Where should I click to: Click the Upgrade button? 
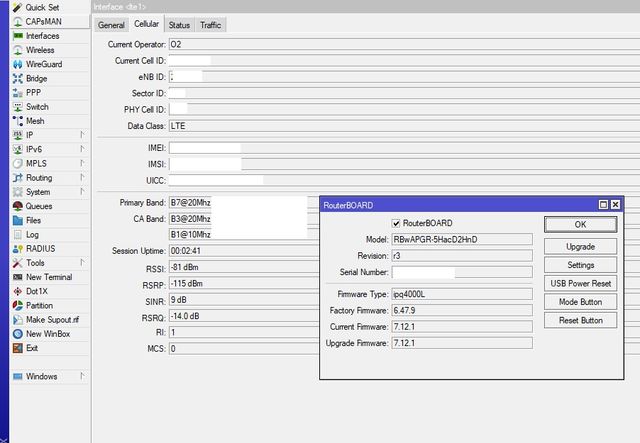pyautogui.click(x=580, y=247)
